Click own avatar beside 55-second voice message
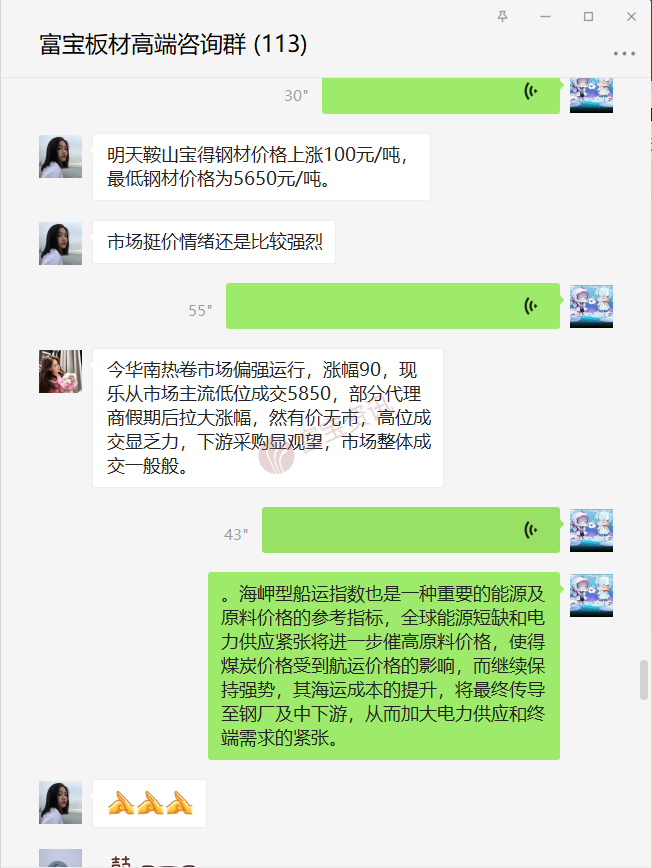 tap(591, 307)
